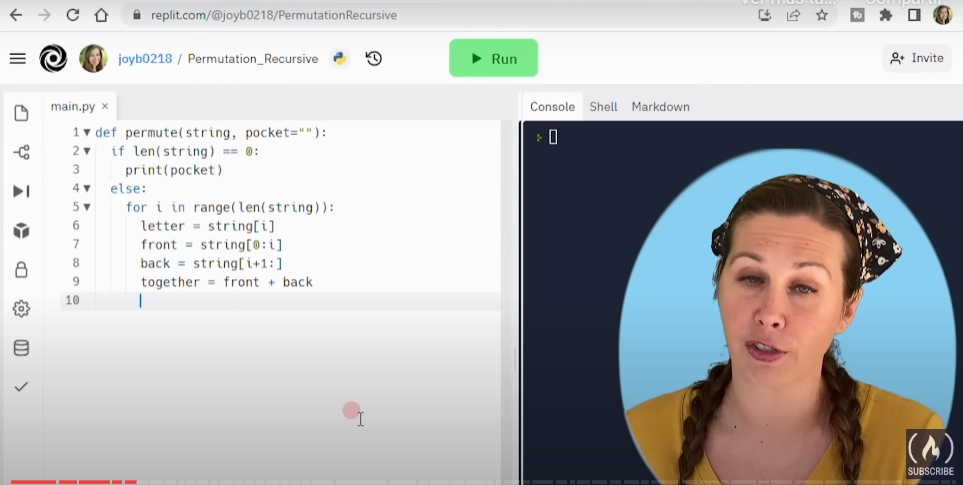Collapse the for loop at line 5
This screenshot has height=485, width=963.
87,207
